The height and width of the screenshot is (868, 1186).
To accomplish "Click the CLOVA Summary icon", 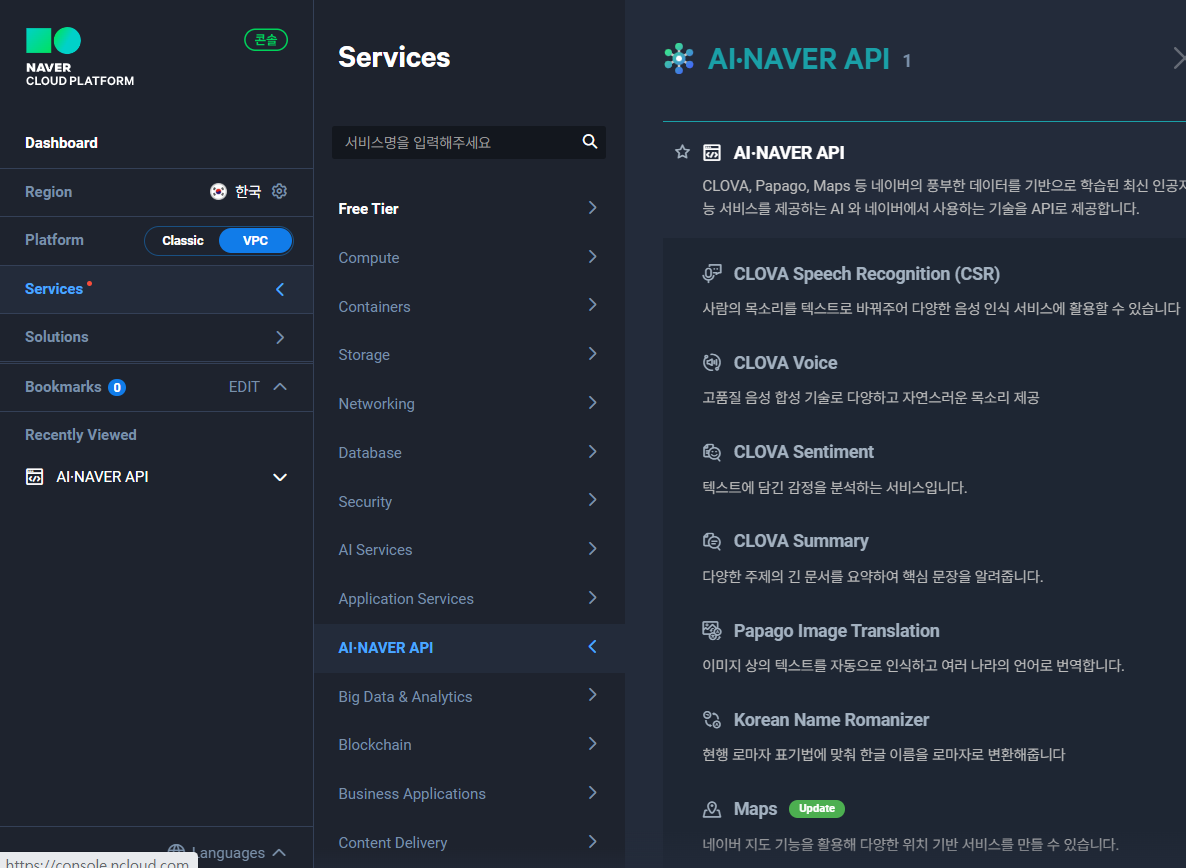I will 712,541.
